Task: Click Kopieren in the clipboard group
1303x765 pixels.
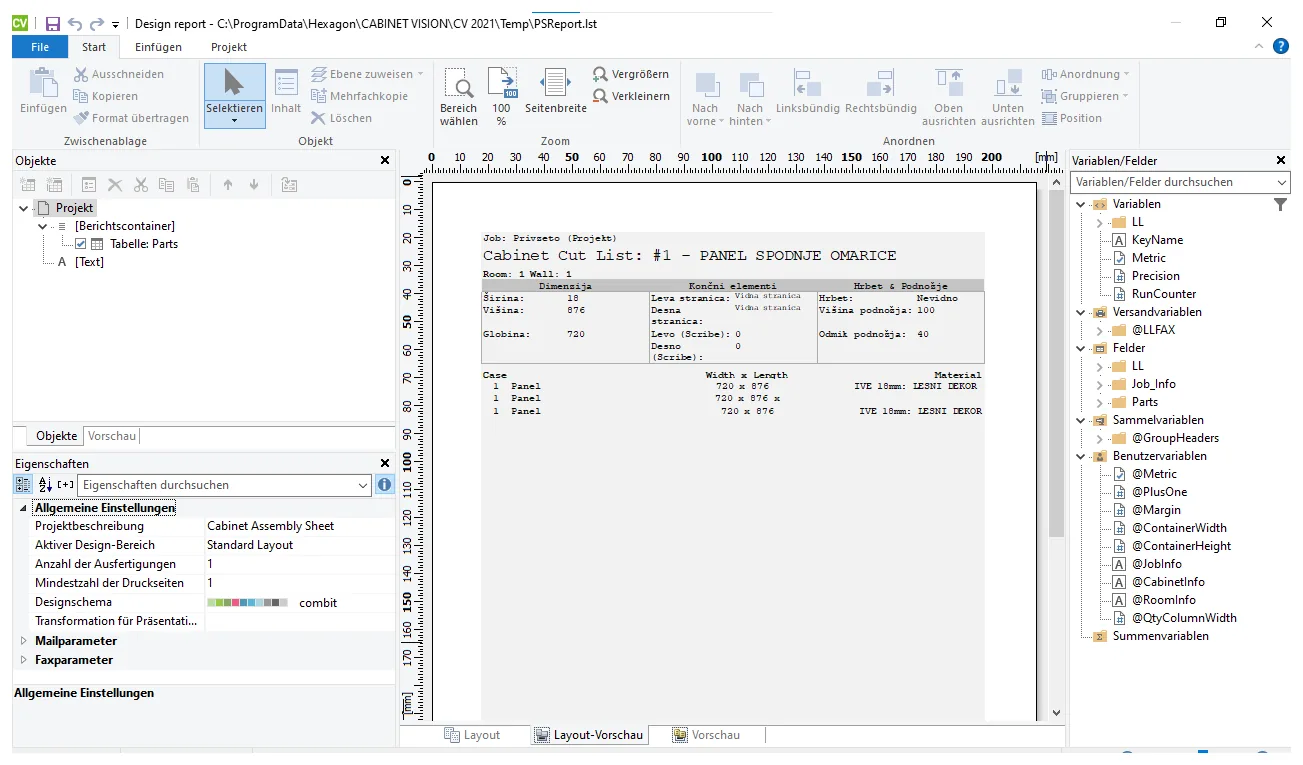Action: (x=105, y=96)
